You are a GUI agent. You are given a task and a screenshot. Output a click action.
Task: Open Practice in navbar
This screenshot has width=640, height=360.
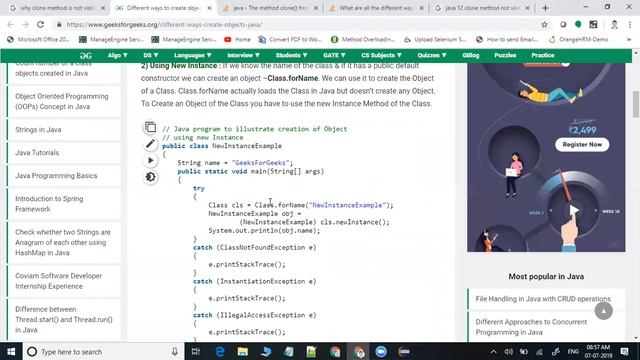pyautogui.click(x=542, y=56)
